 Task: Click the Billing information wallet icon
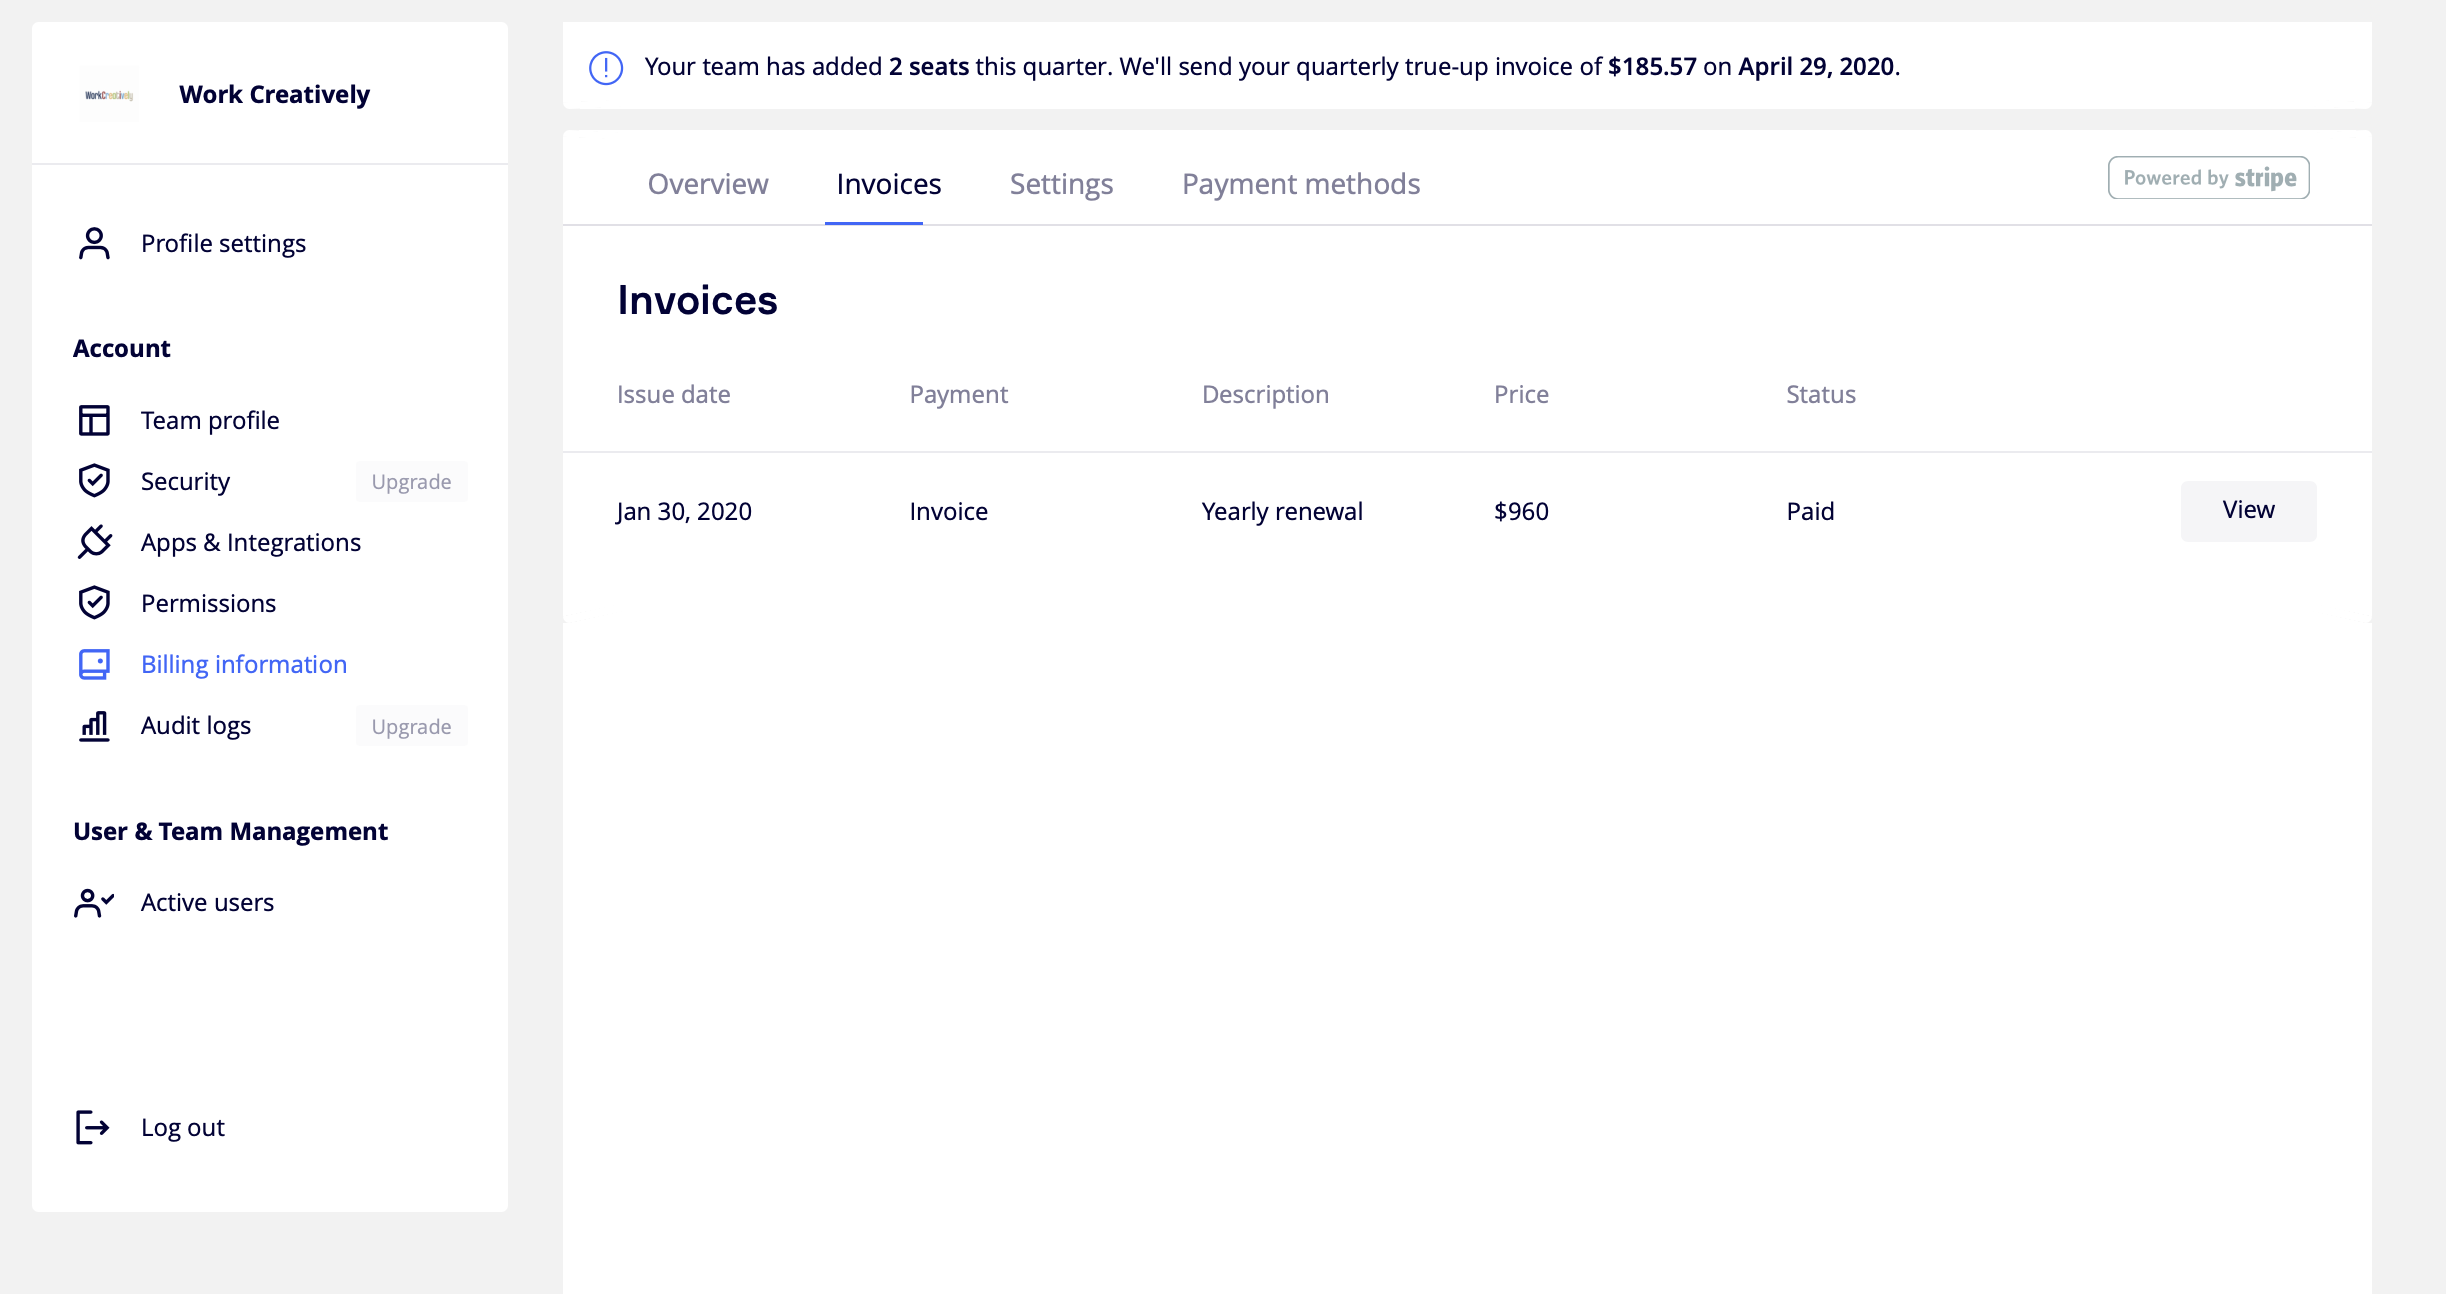(94, 664)
